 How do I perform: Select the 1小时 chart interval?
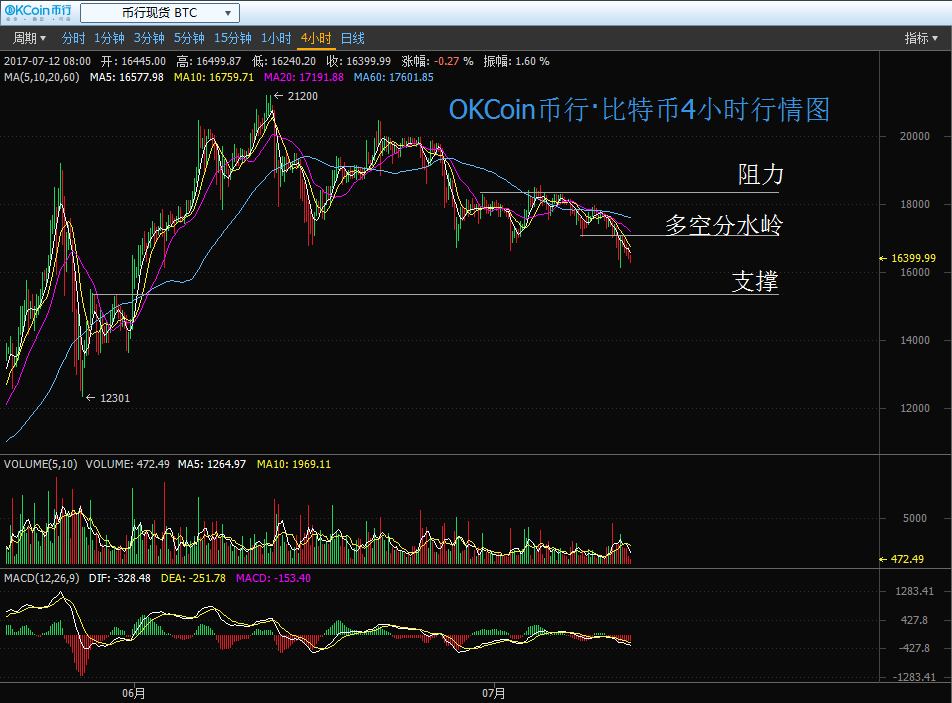pos(276,38)
